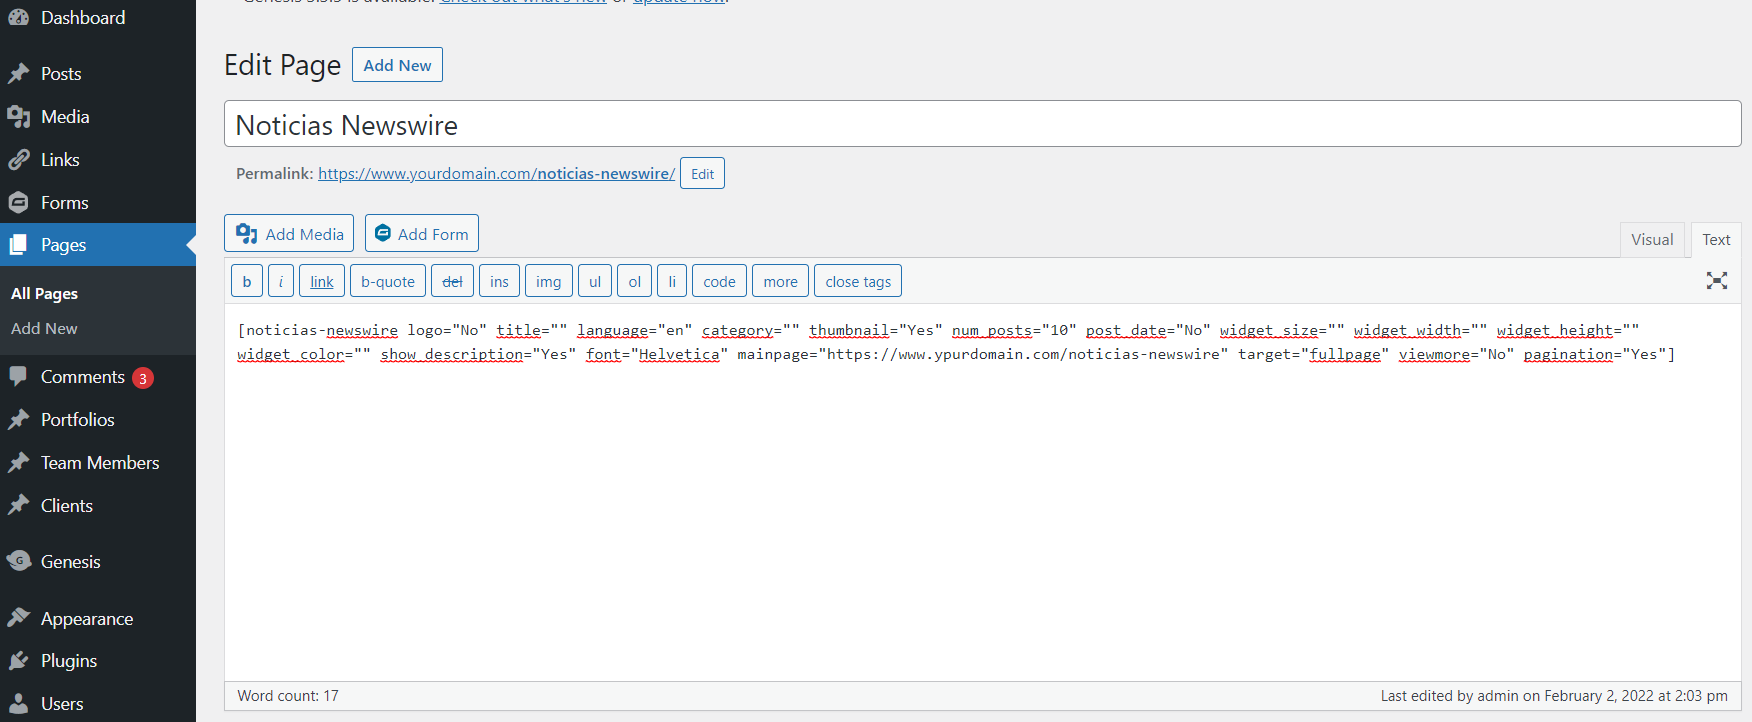Insert italic tag with i button
Viewport: 1752px width, 722px height.
(281, 282)
